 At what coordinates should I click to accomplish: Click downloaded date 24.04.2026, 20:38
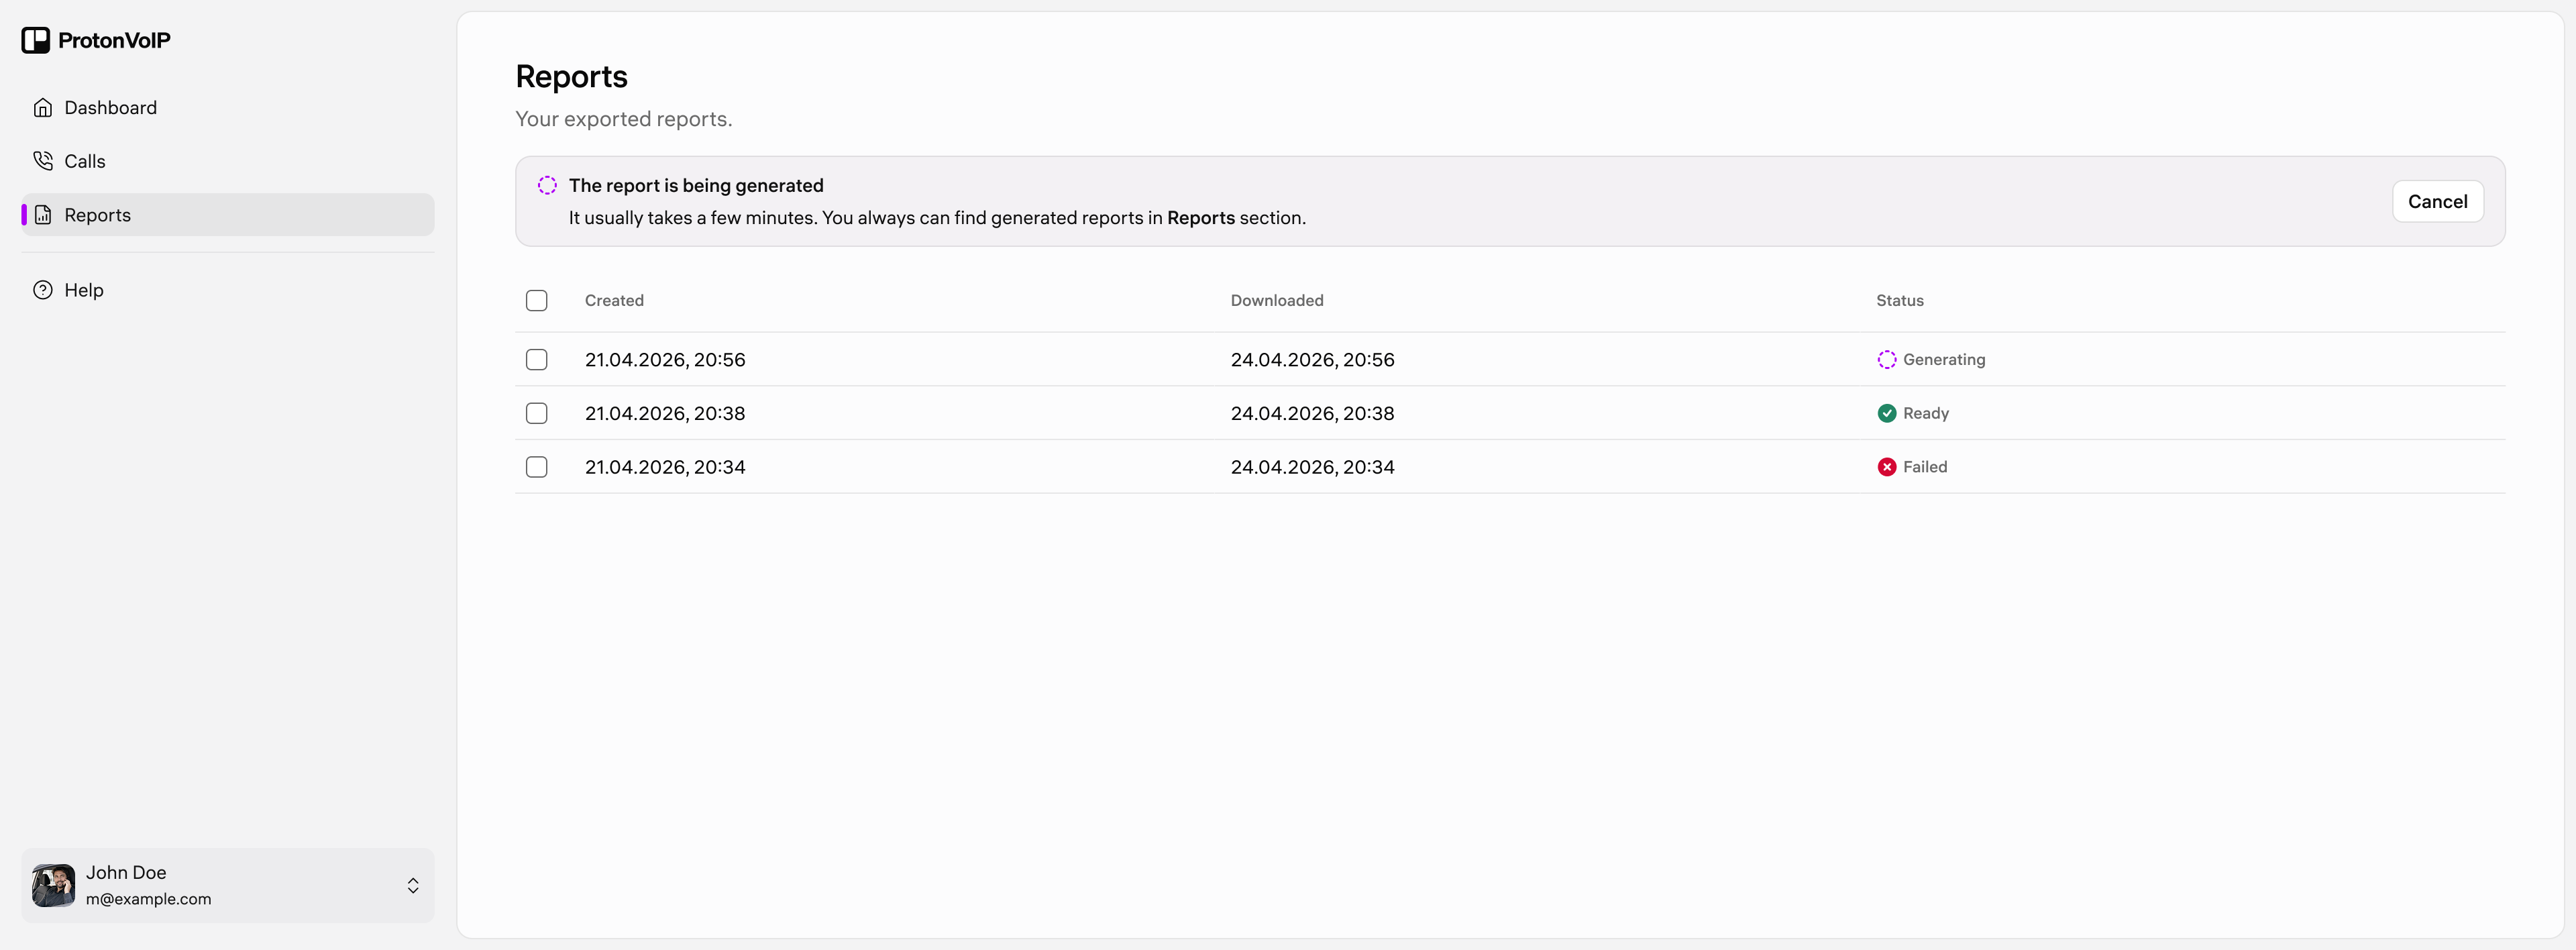pyautogui.click(x=1312, y=413)
